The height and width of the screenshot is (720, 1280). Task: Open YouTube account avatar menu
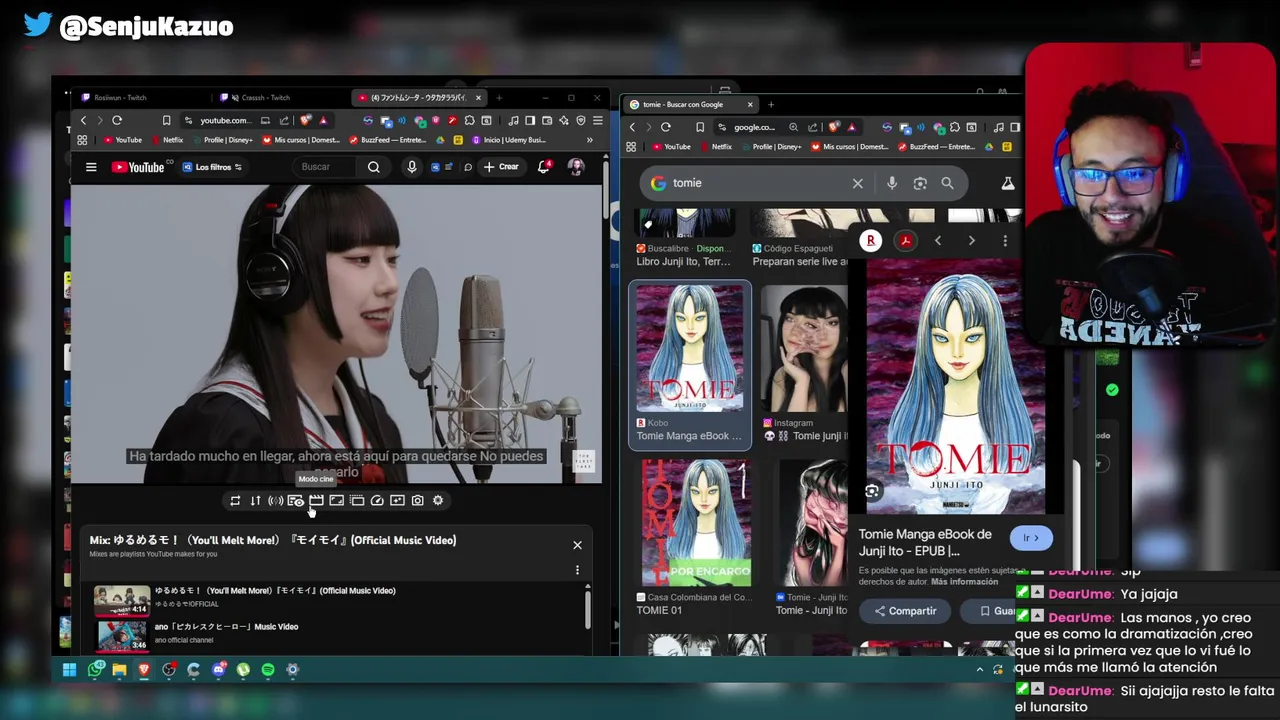576,167
